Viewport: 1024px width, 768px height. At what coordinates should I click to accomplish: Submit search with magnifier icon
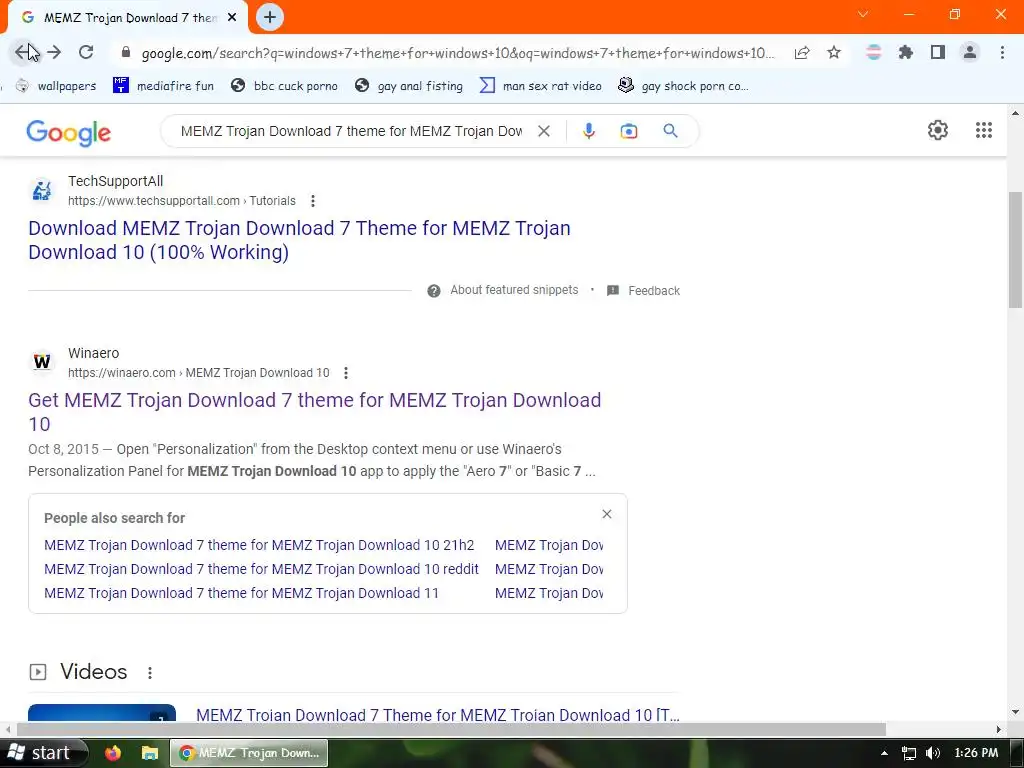[x=670, y=131]
